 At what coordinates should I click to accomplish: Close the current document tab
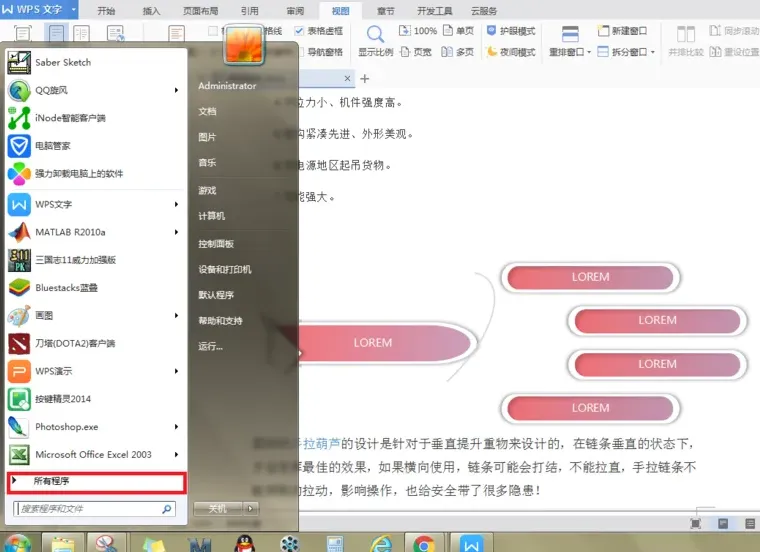tap(347, 79)
